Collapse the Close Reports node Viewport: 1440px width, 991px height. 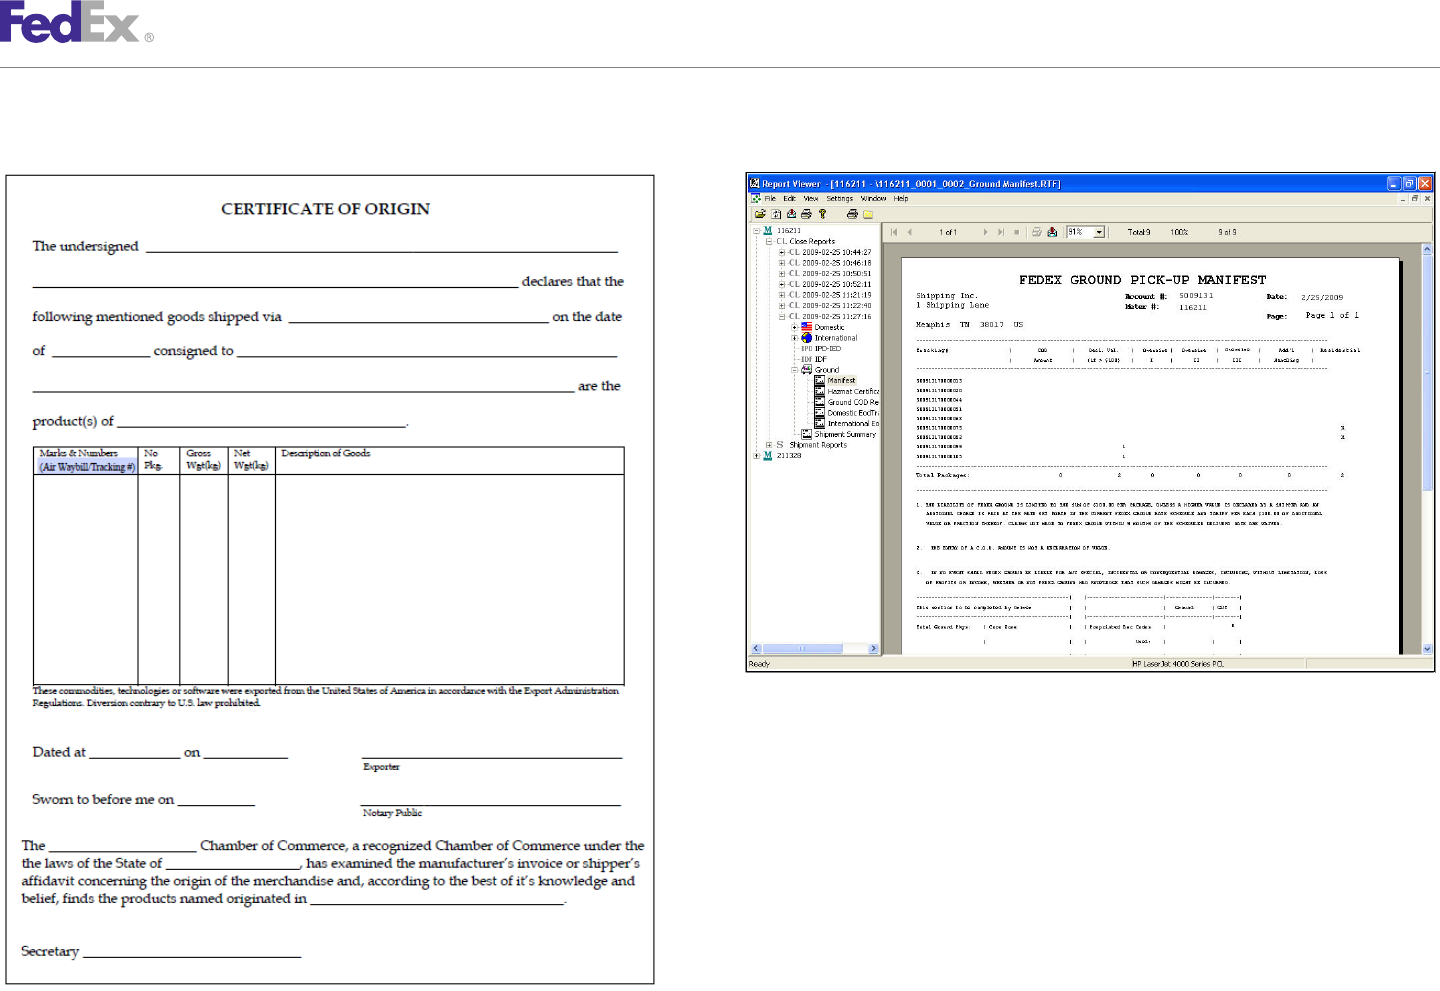769,241
